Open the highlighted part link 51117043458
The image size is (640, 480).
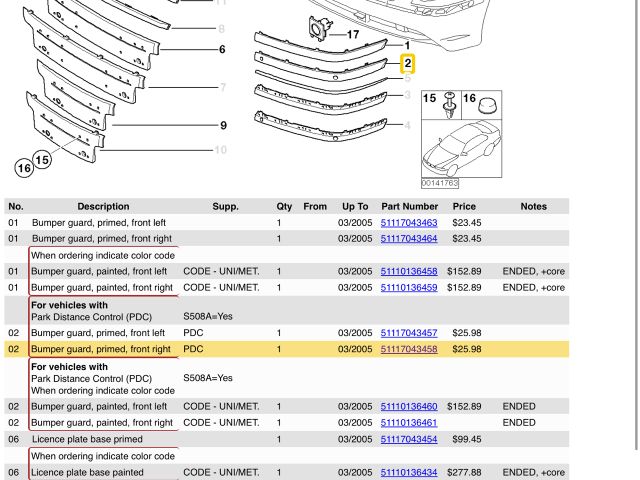click(409, 350)
